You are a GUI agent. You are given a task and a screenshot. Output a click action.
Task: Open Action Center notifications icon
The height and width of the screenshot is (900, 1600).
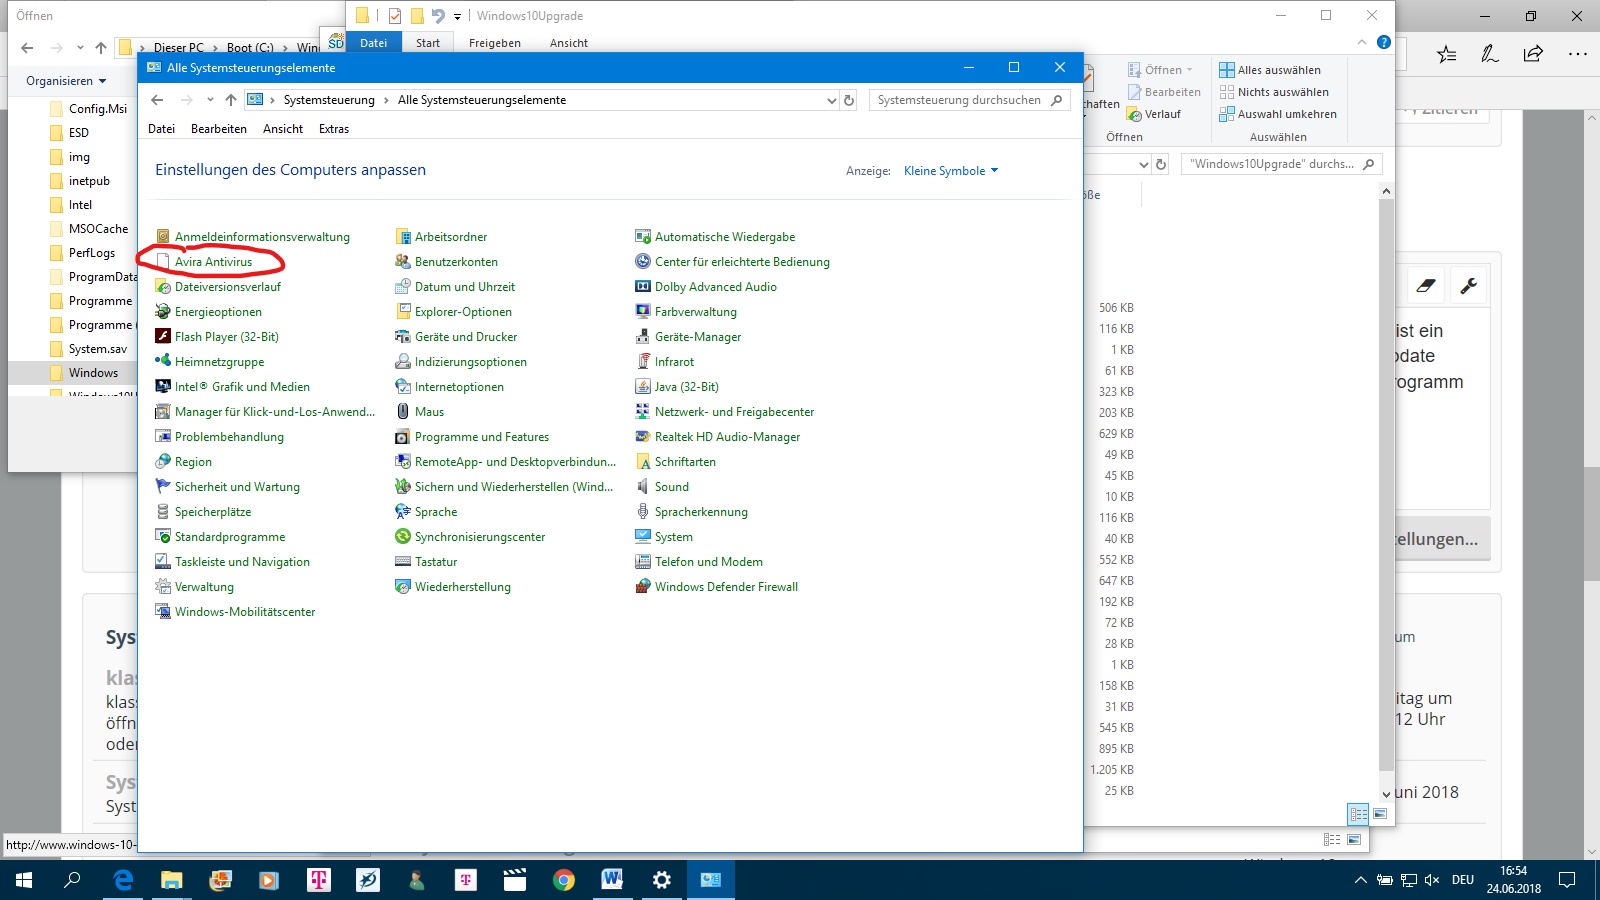1567,880
